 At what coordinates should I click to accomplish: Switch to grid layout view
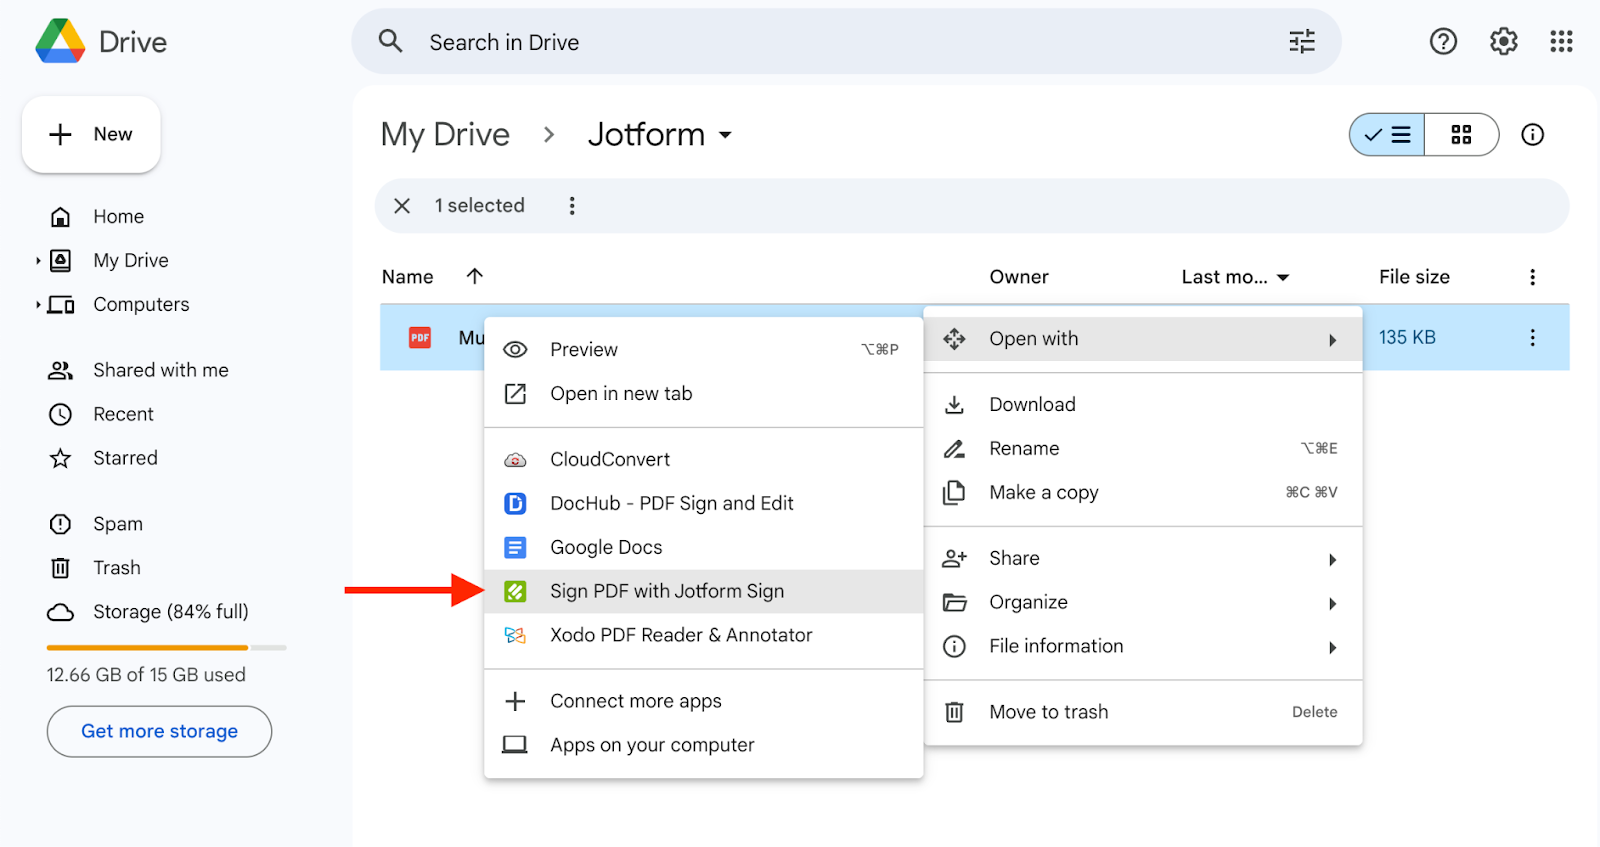pos(1461,135)
